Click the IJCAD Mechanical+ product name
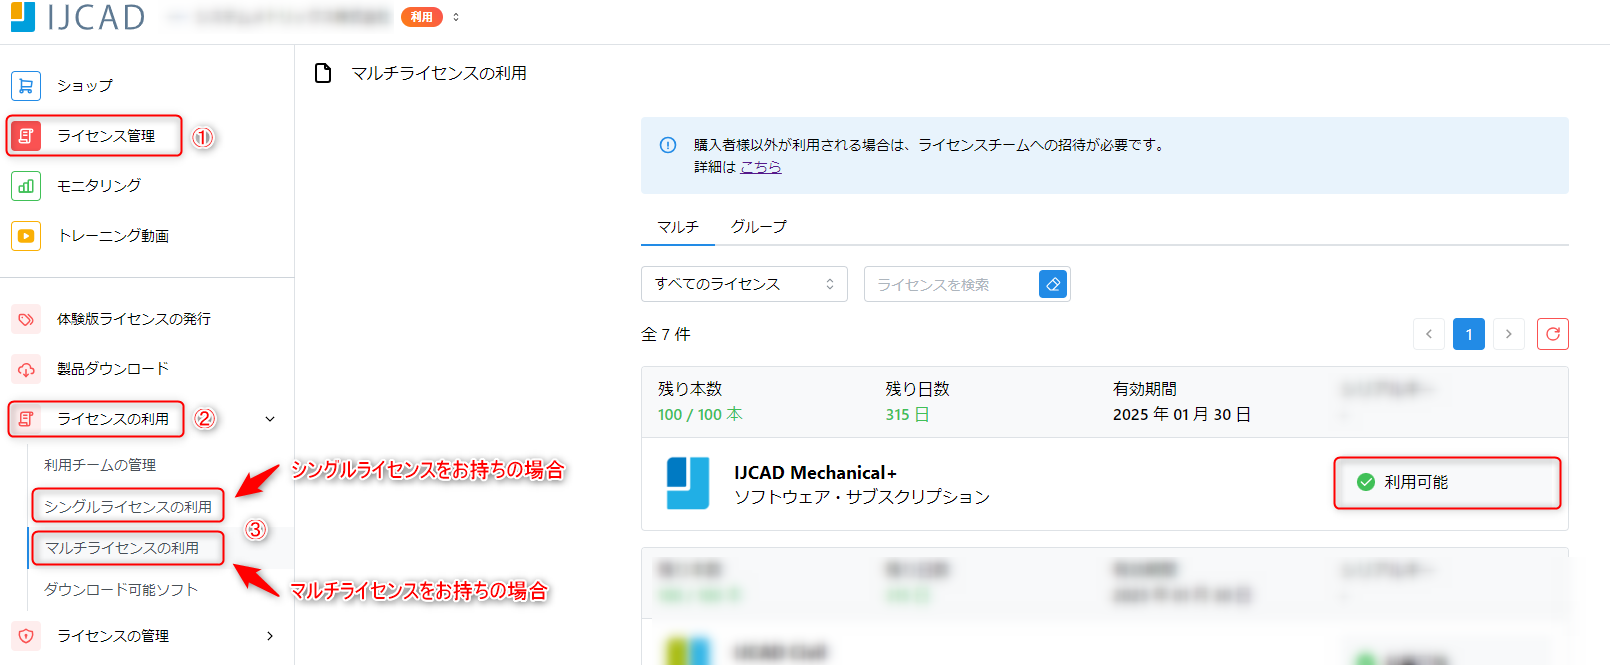Screen dimensions: 1610x665 click(x=815, y=473)
